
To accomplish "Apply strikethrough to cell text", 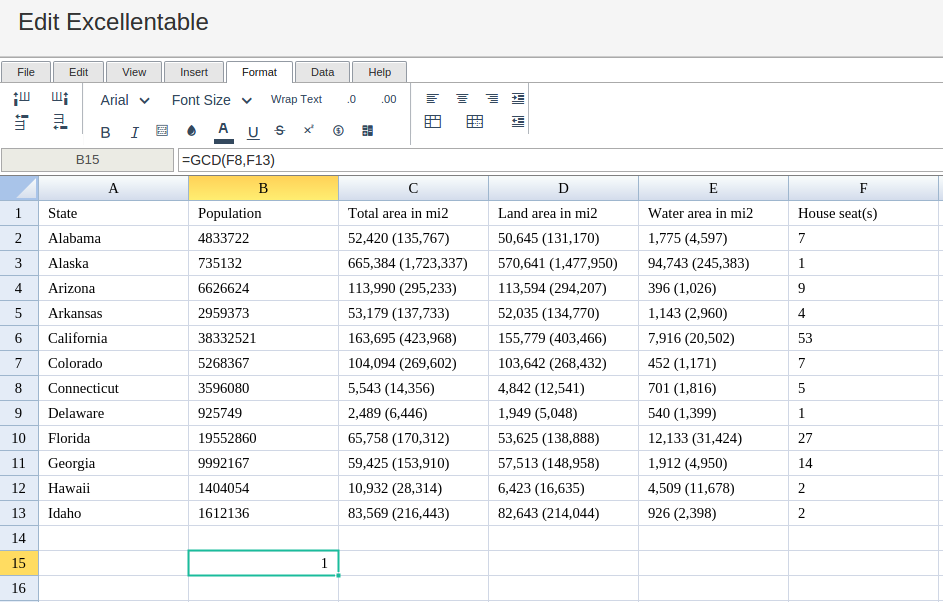I will (280, 131).
